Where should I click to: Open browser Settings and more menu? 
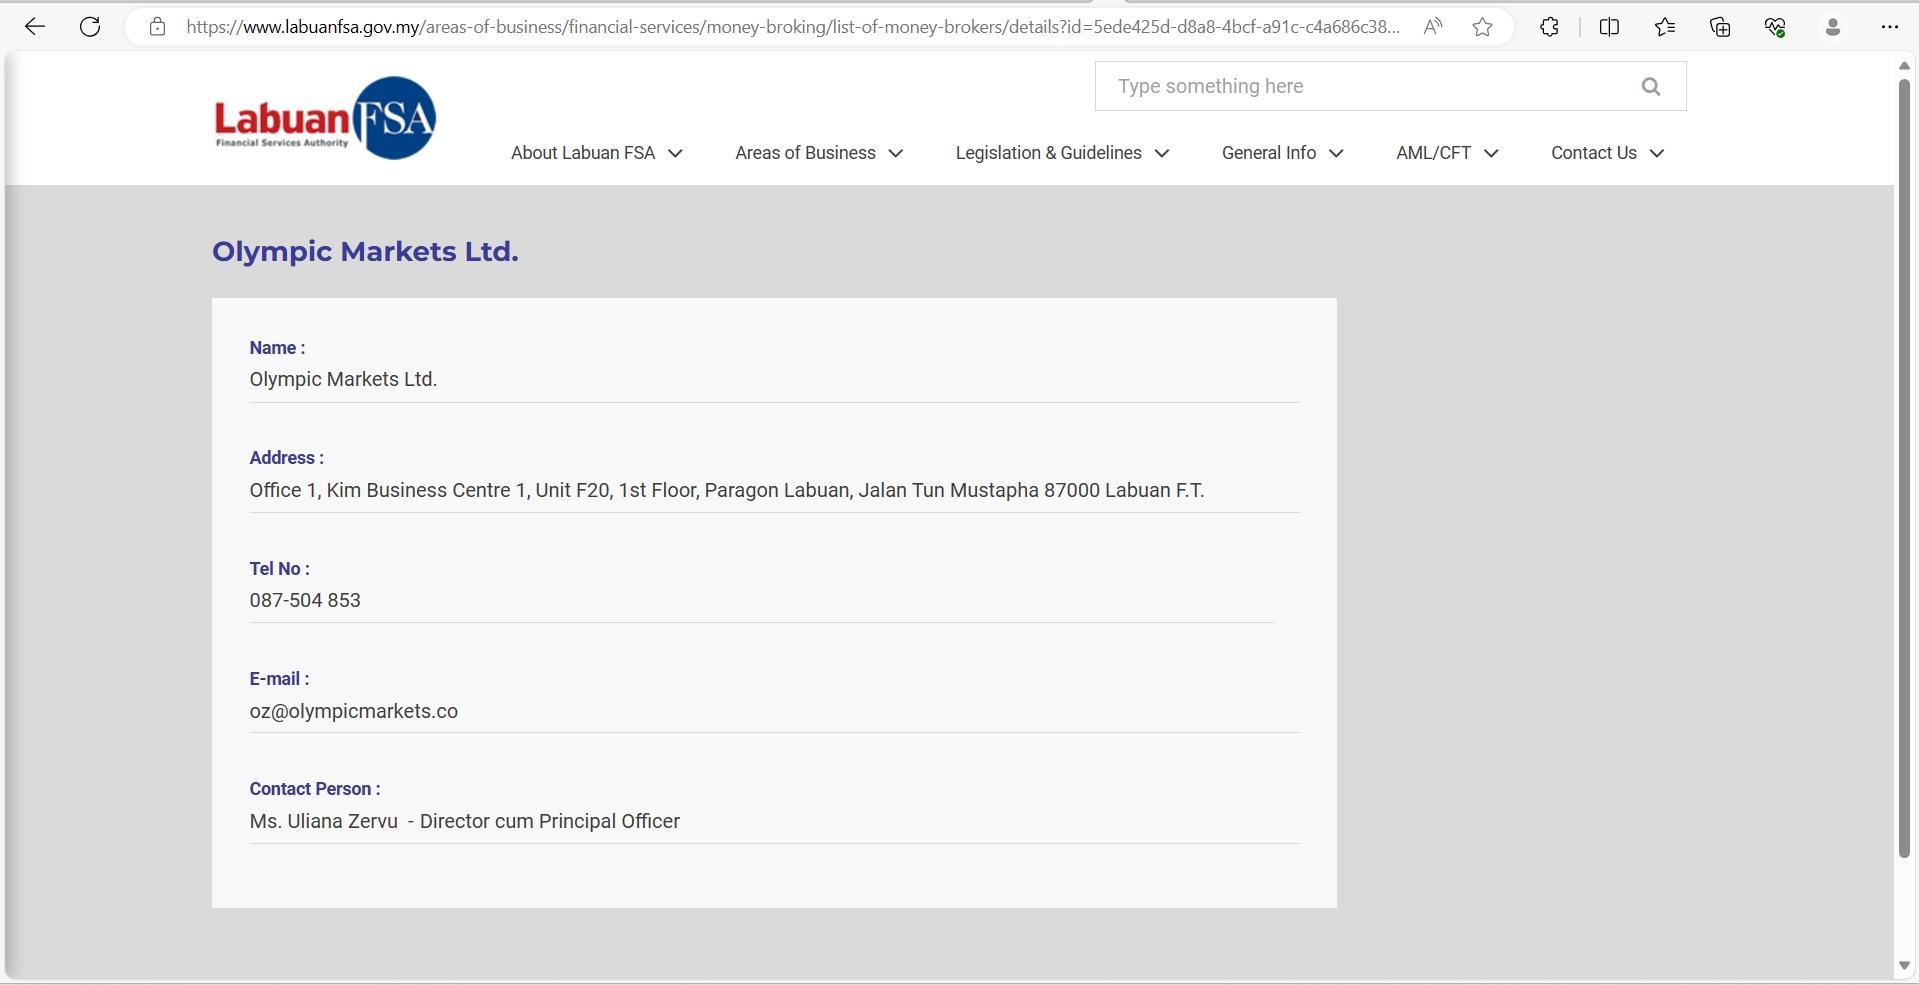[1889, 27]
